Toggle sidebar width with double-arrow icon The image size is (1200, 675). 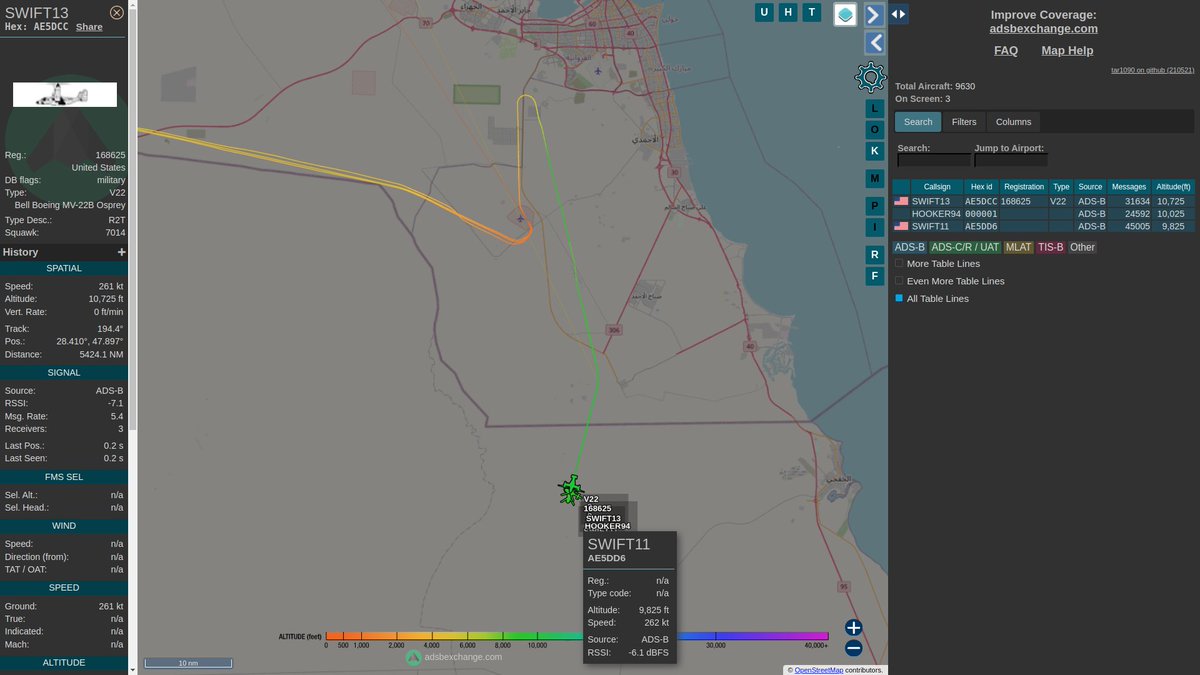(899, 14)
